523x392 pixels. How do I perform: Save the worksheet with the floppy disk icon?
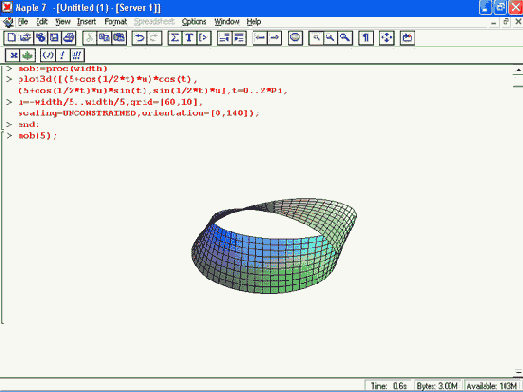pos(54,38)
